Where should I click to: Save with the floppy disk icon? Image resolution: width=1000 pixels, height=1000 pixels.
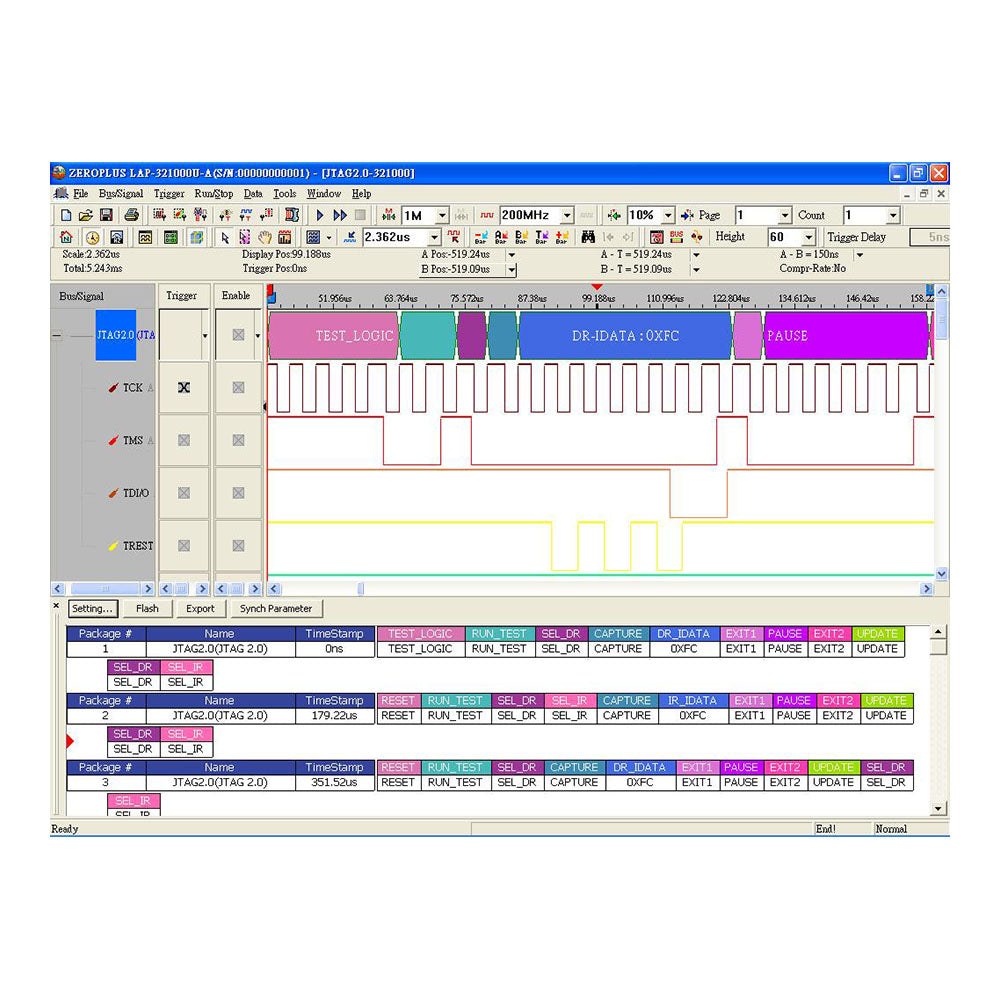click(x=107, y=216)
